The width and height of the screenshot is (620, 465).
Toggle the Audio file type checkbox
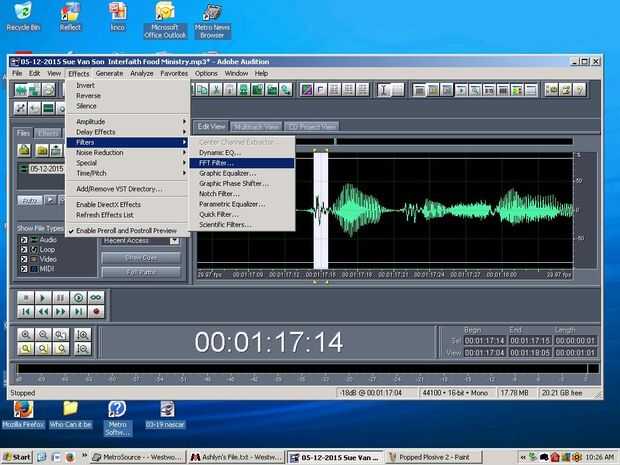(x=24, y=240)
